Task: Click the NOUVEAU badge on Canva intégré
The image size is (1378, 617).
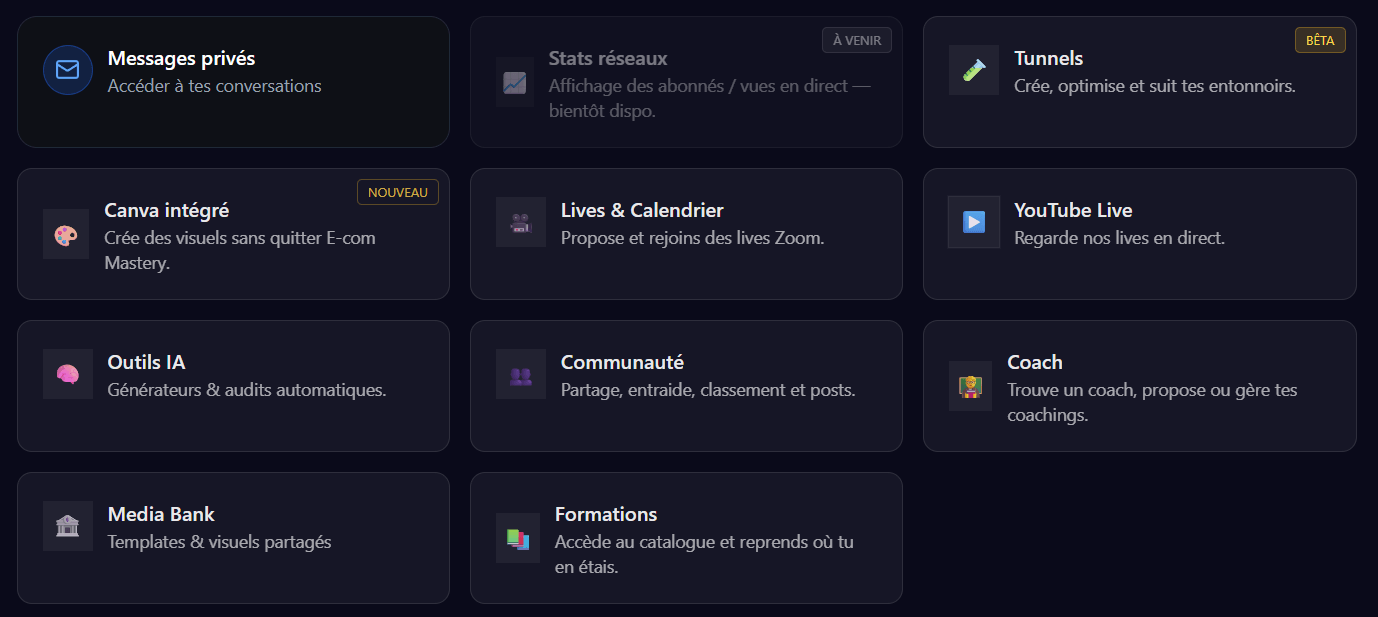Action: point(397,192)
